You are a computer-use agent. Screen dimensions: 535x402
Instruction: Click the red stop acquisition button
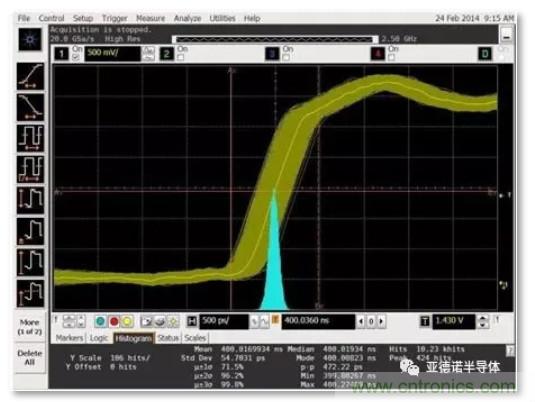pyautogui.click(x=114, y=321)
